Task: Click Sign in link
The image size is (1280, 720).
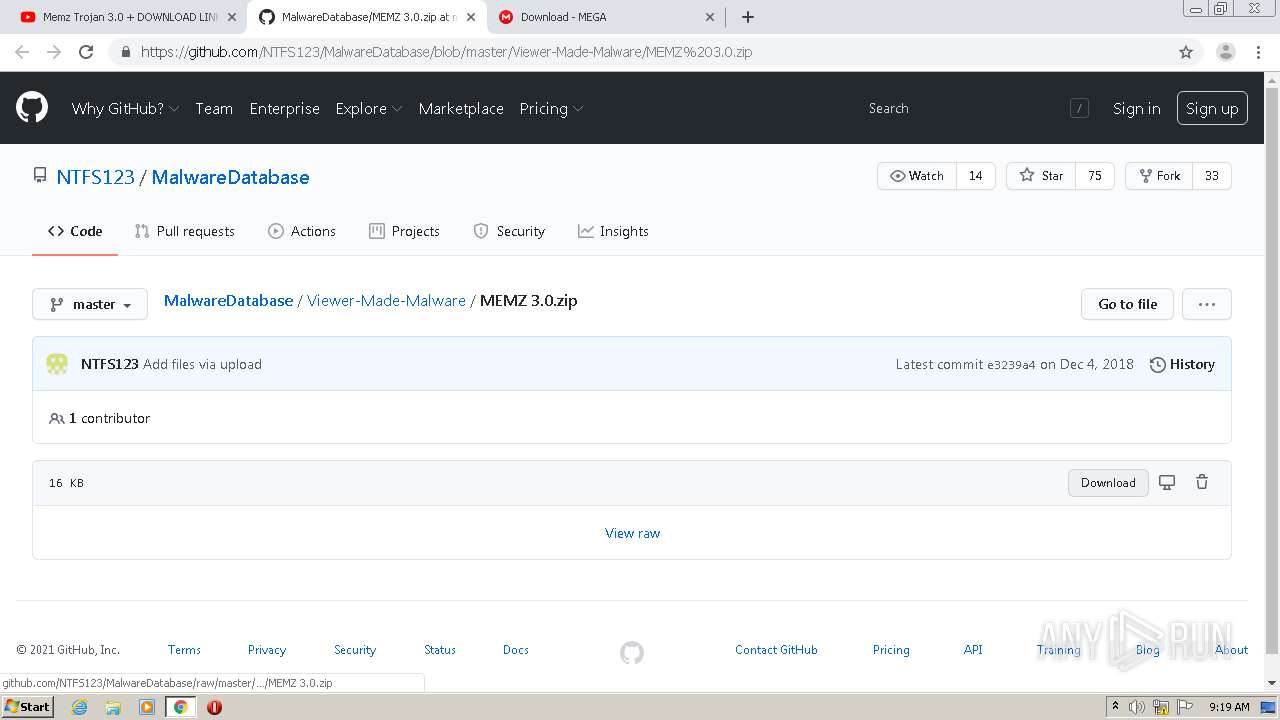Action: tap(1137, 108)
